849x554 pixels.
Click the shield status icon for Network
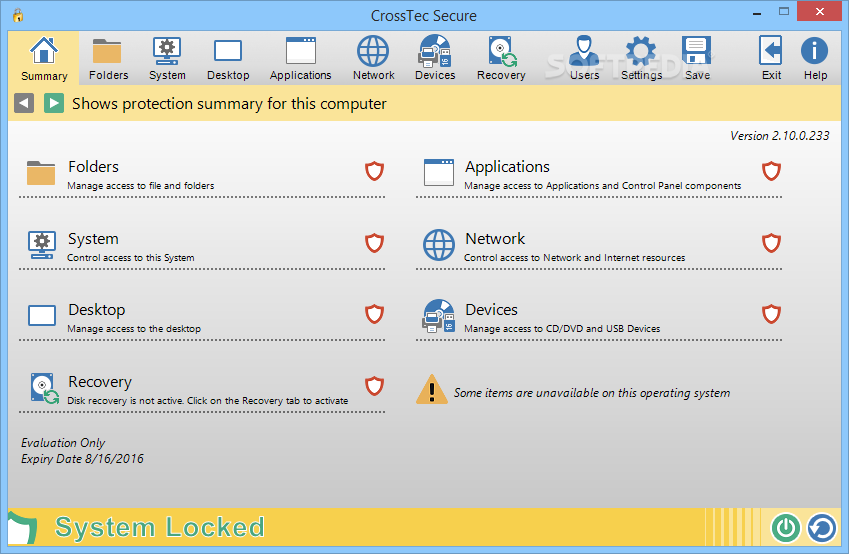[x=771, y=243]
